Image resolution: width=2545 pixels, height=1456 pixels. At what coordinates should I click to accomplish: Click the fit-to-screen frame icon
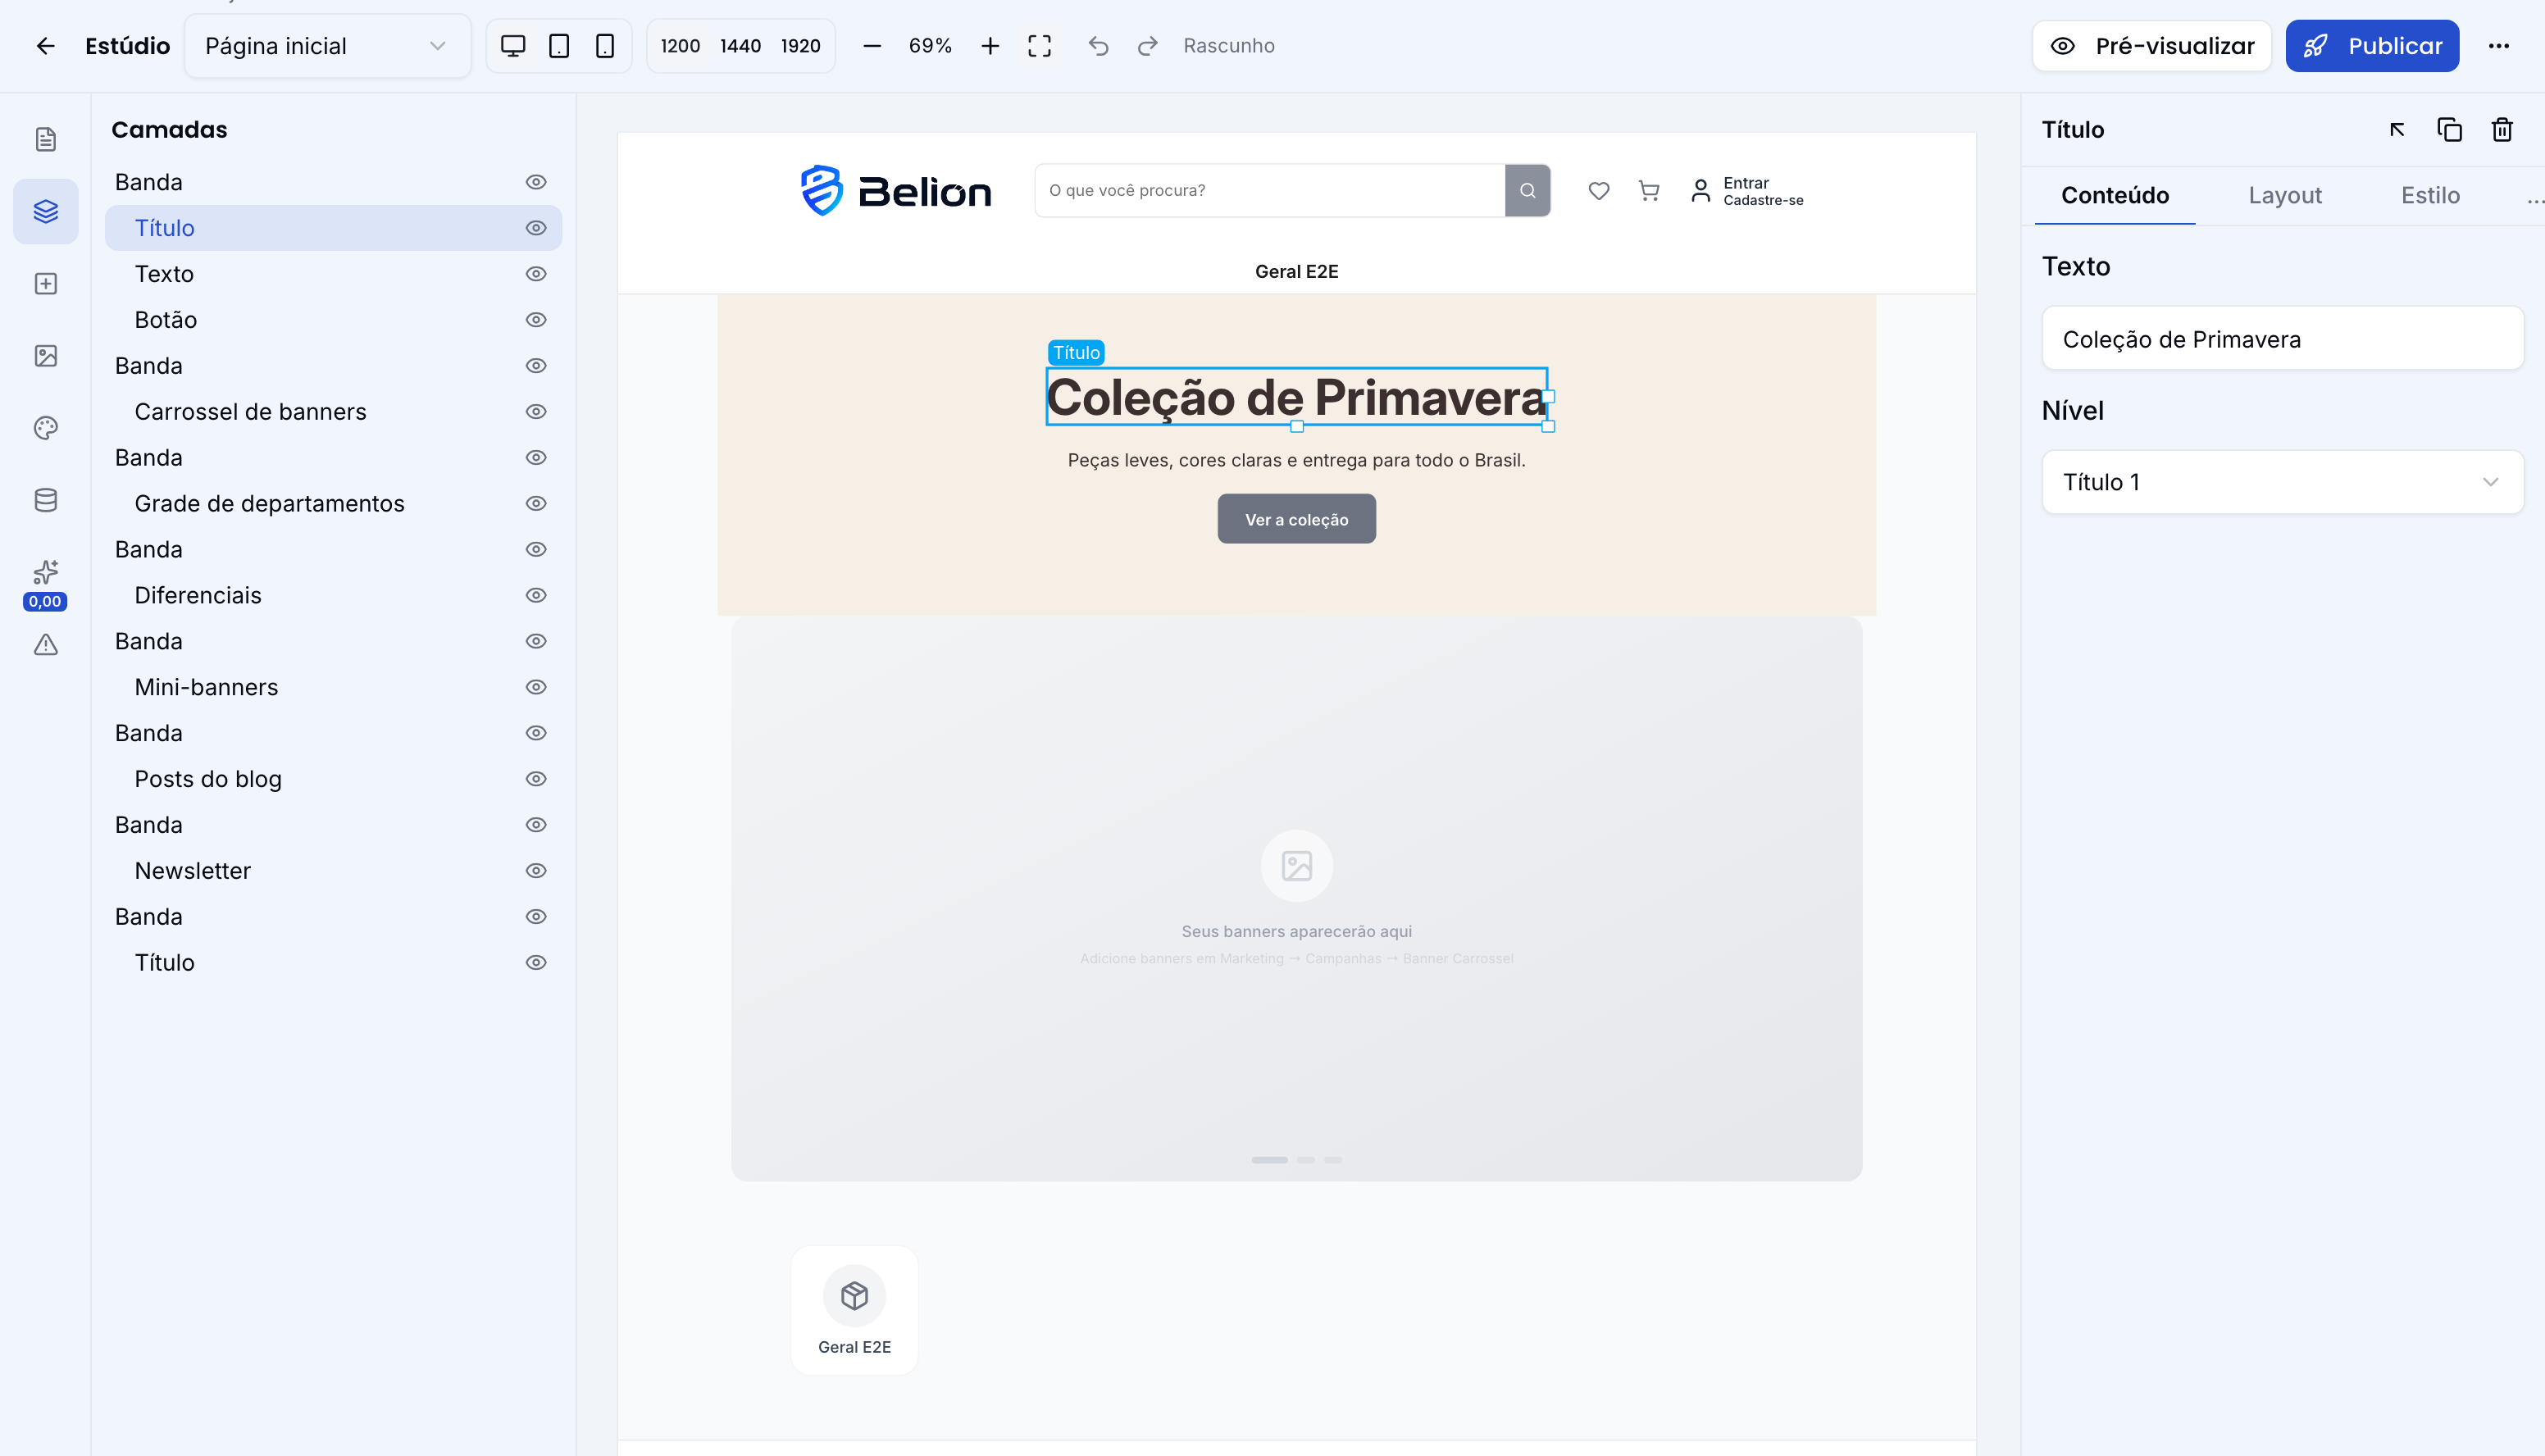[1040, 46]
